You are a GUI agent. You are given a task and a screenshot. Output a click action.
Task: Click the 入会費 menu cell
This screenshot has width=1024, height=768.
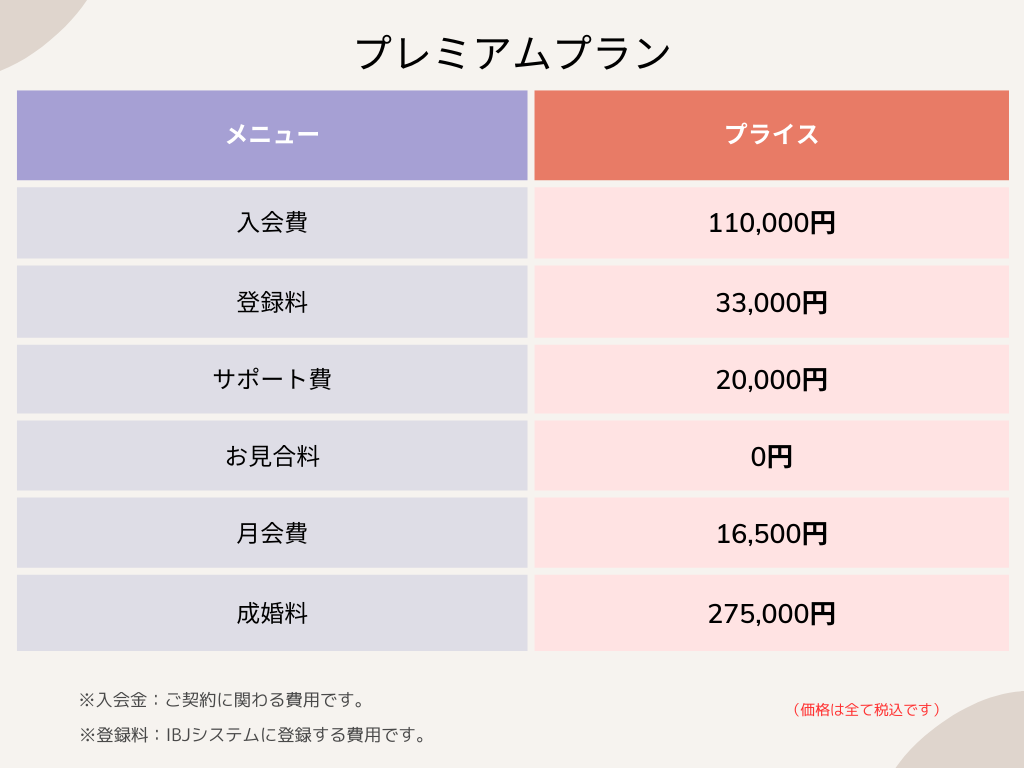click(272, 222)
